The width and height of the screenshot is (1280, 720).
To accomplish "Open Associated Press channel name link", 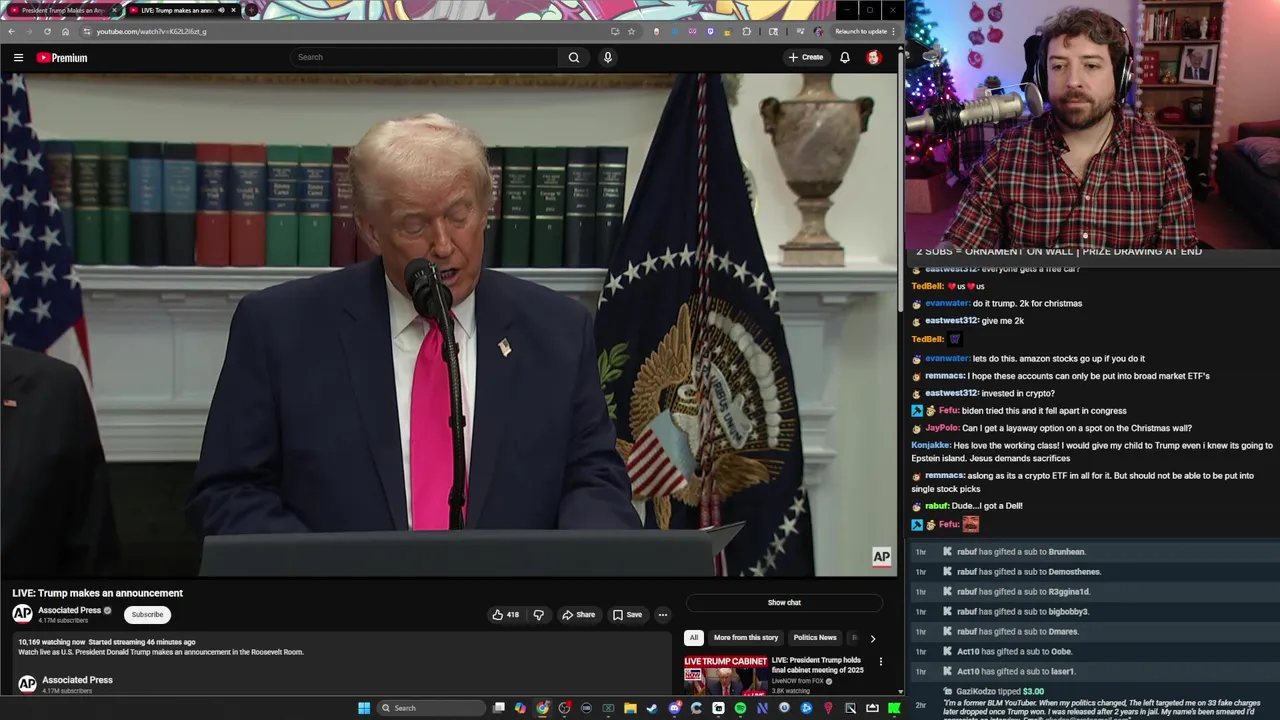I will (x=69, y=610).
